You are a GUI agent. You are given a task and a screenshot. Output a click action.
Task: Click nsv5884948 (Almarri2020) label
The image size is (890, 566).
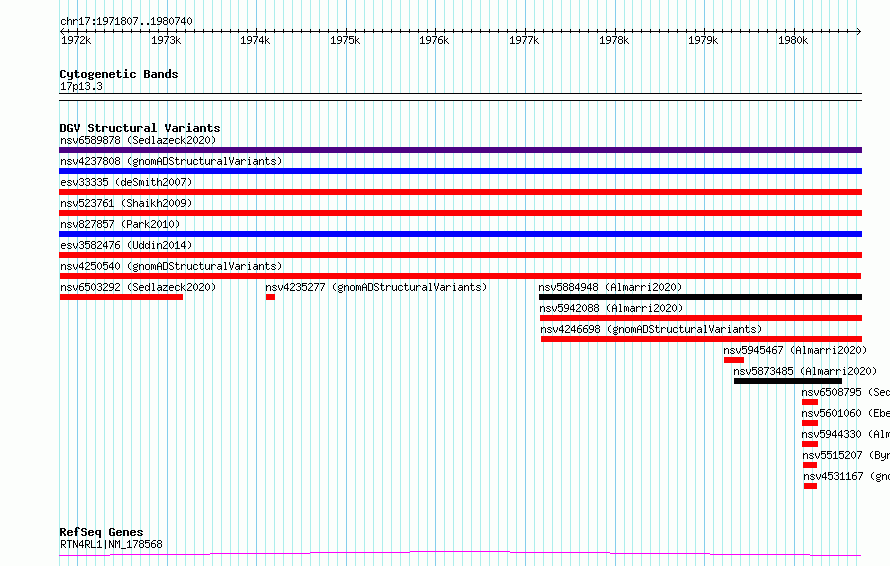pos(610,287)
